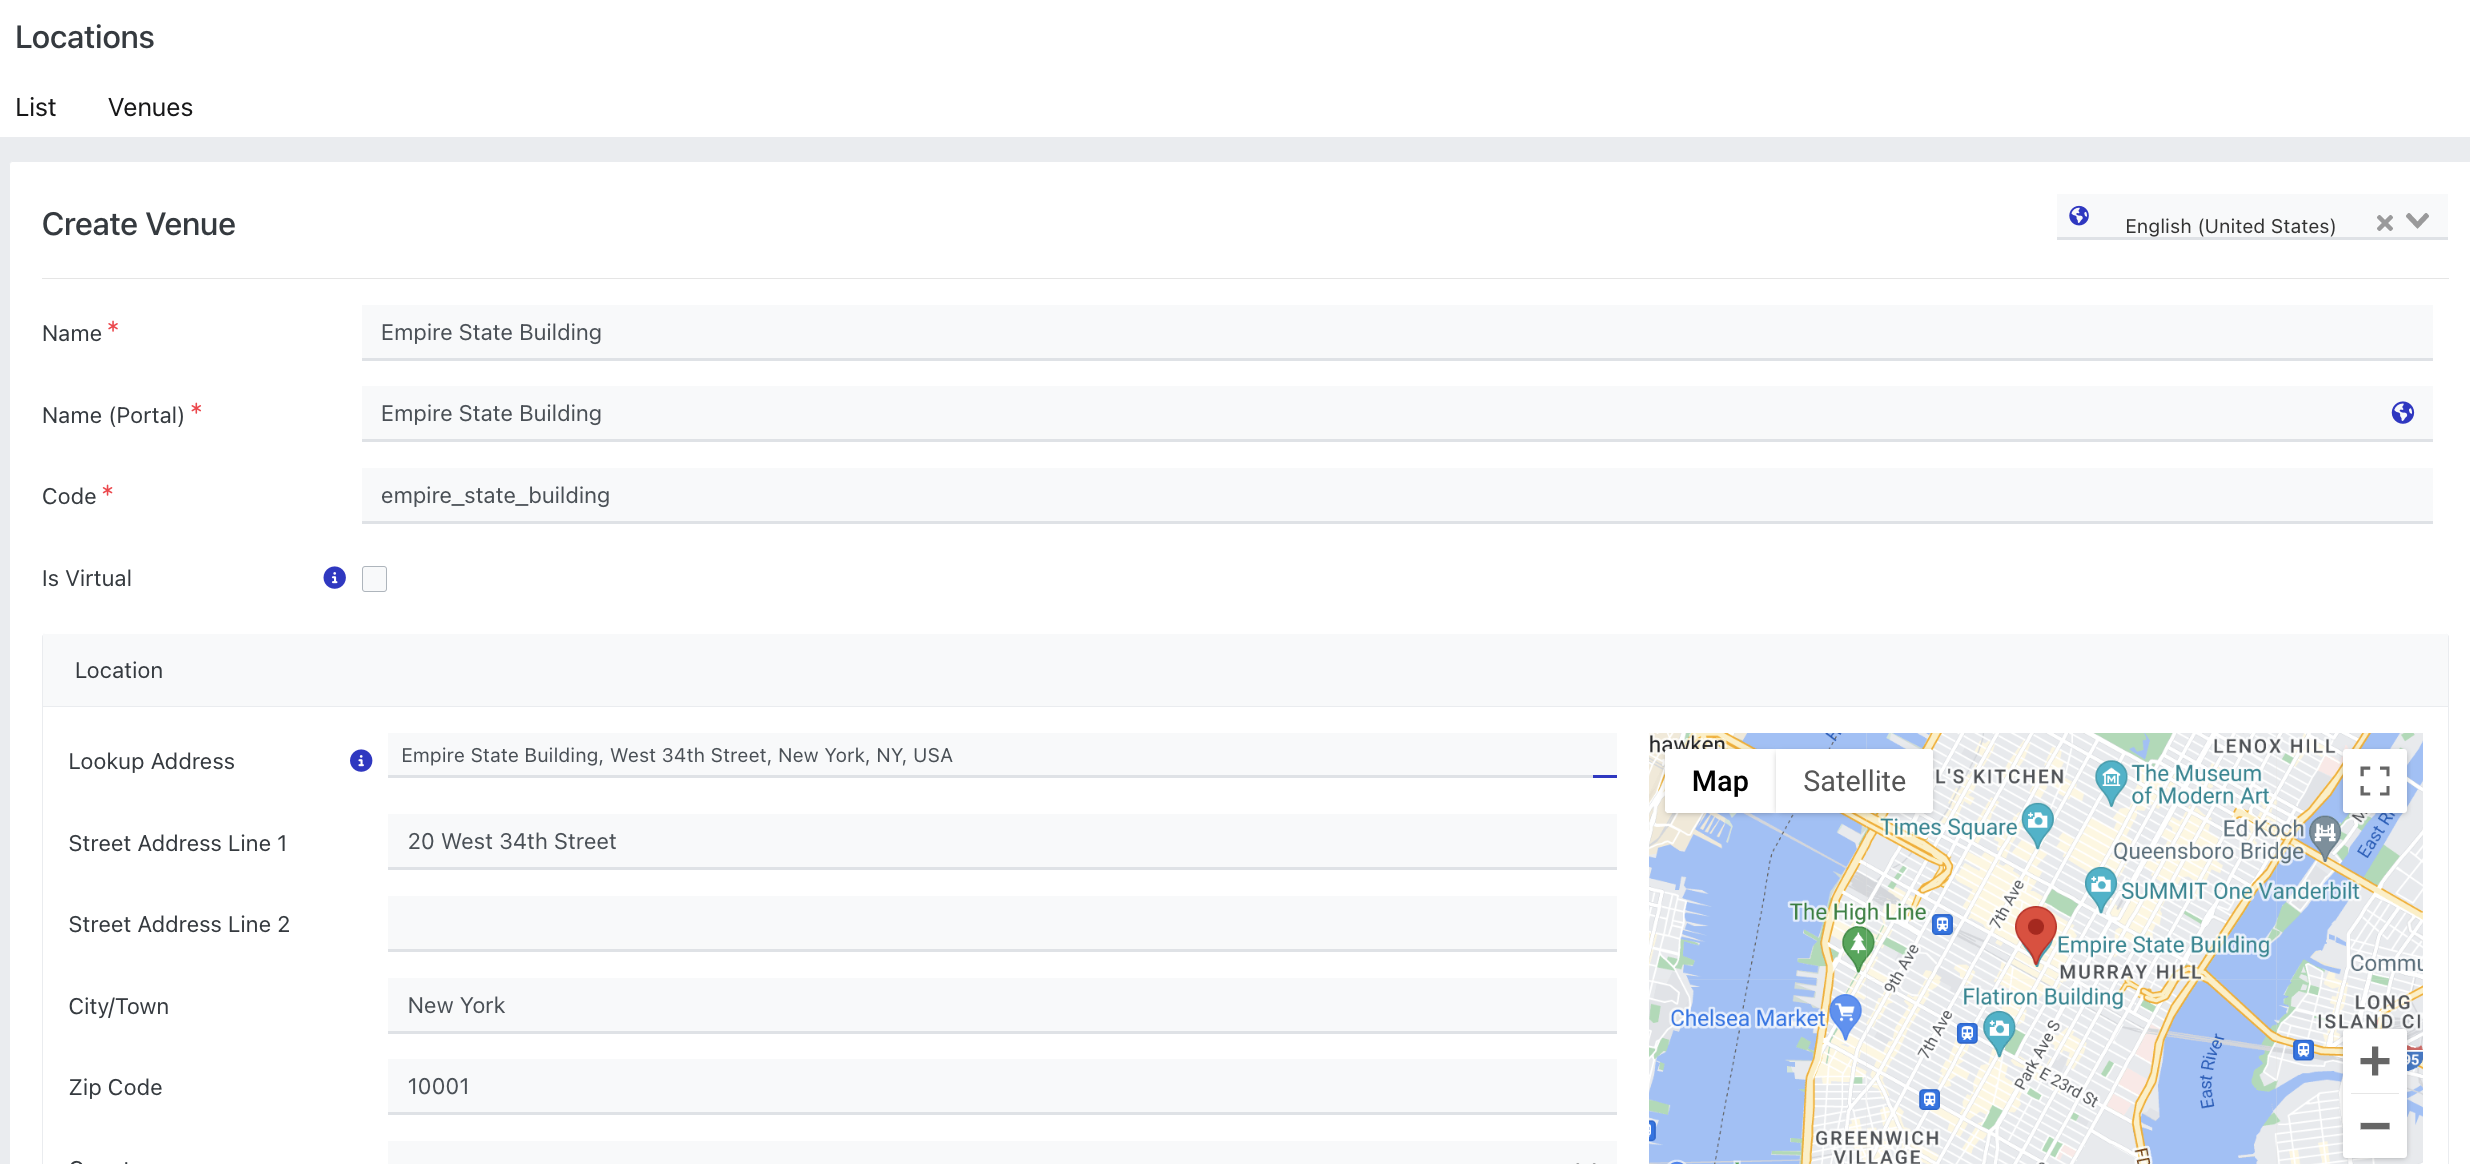Click the globe icon beside language selector
This screenshot has width=2470, height=1164.
click(2079, 216)
